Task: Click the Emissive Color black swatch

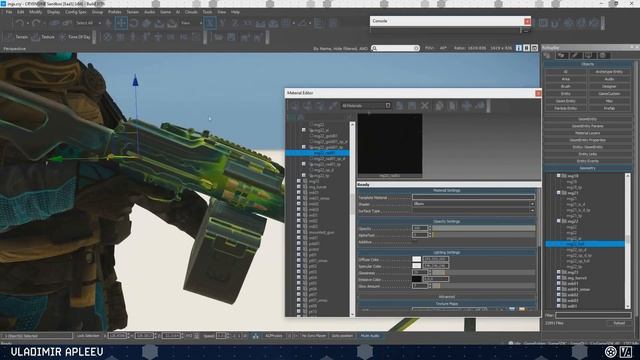Action: [416, 279]
